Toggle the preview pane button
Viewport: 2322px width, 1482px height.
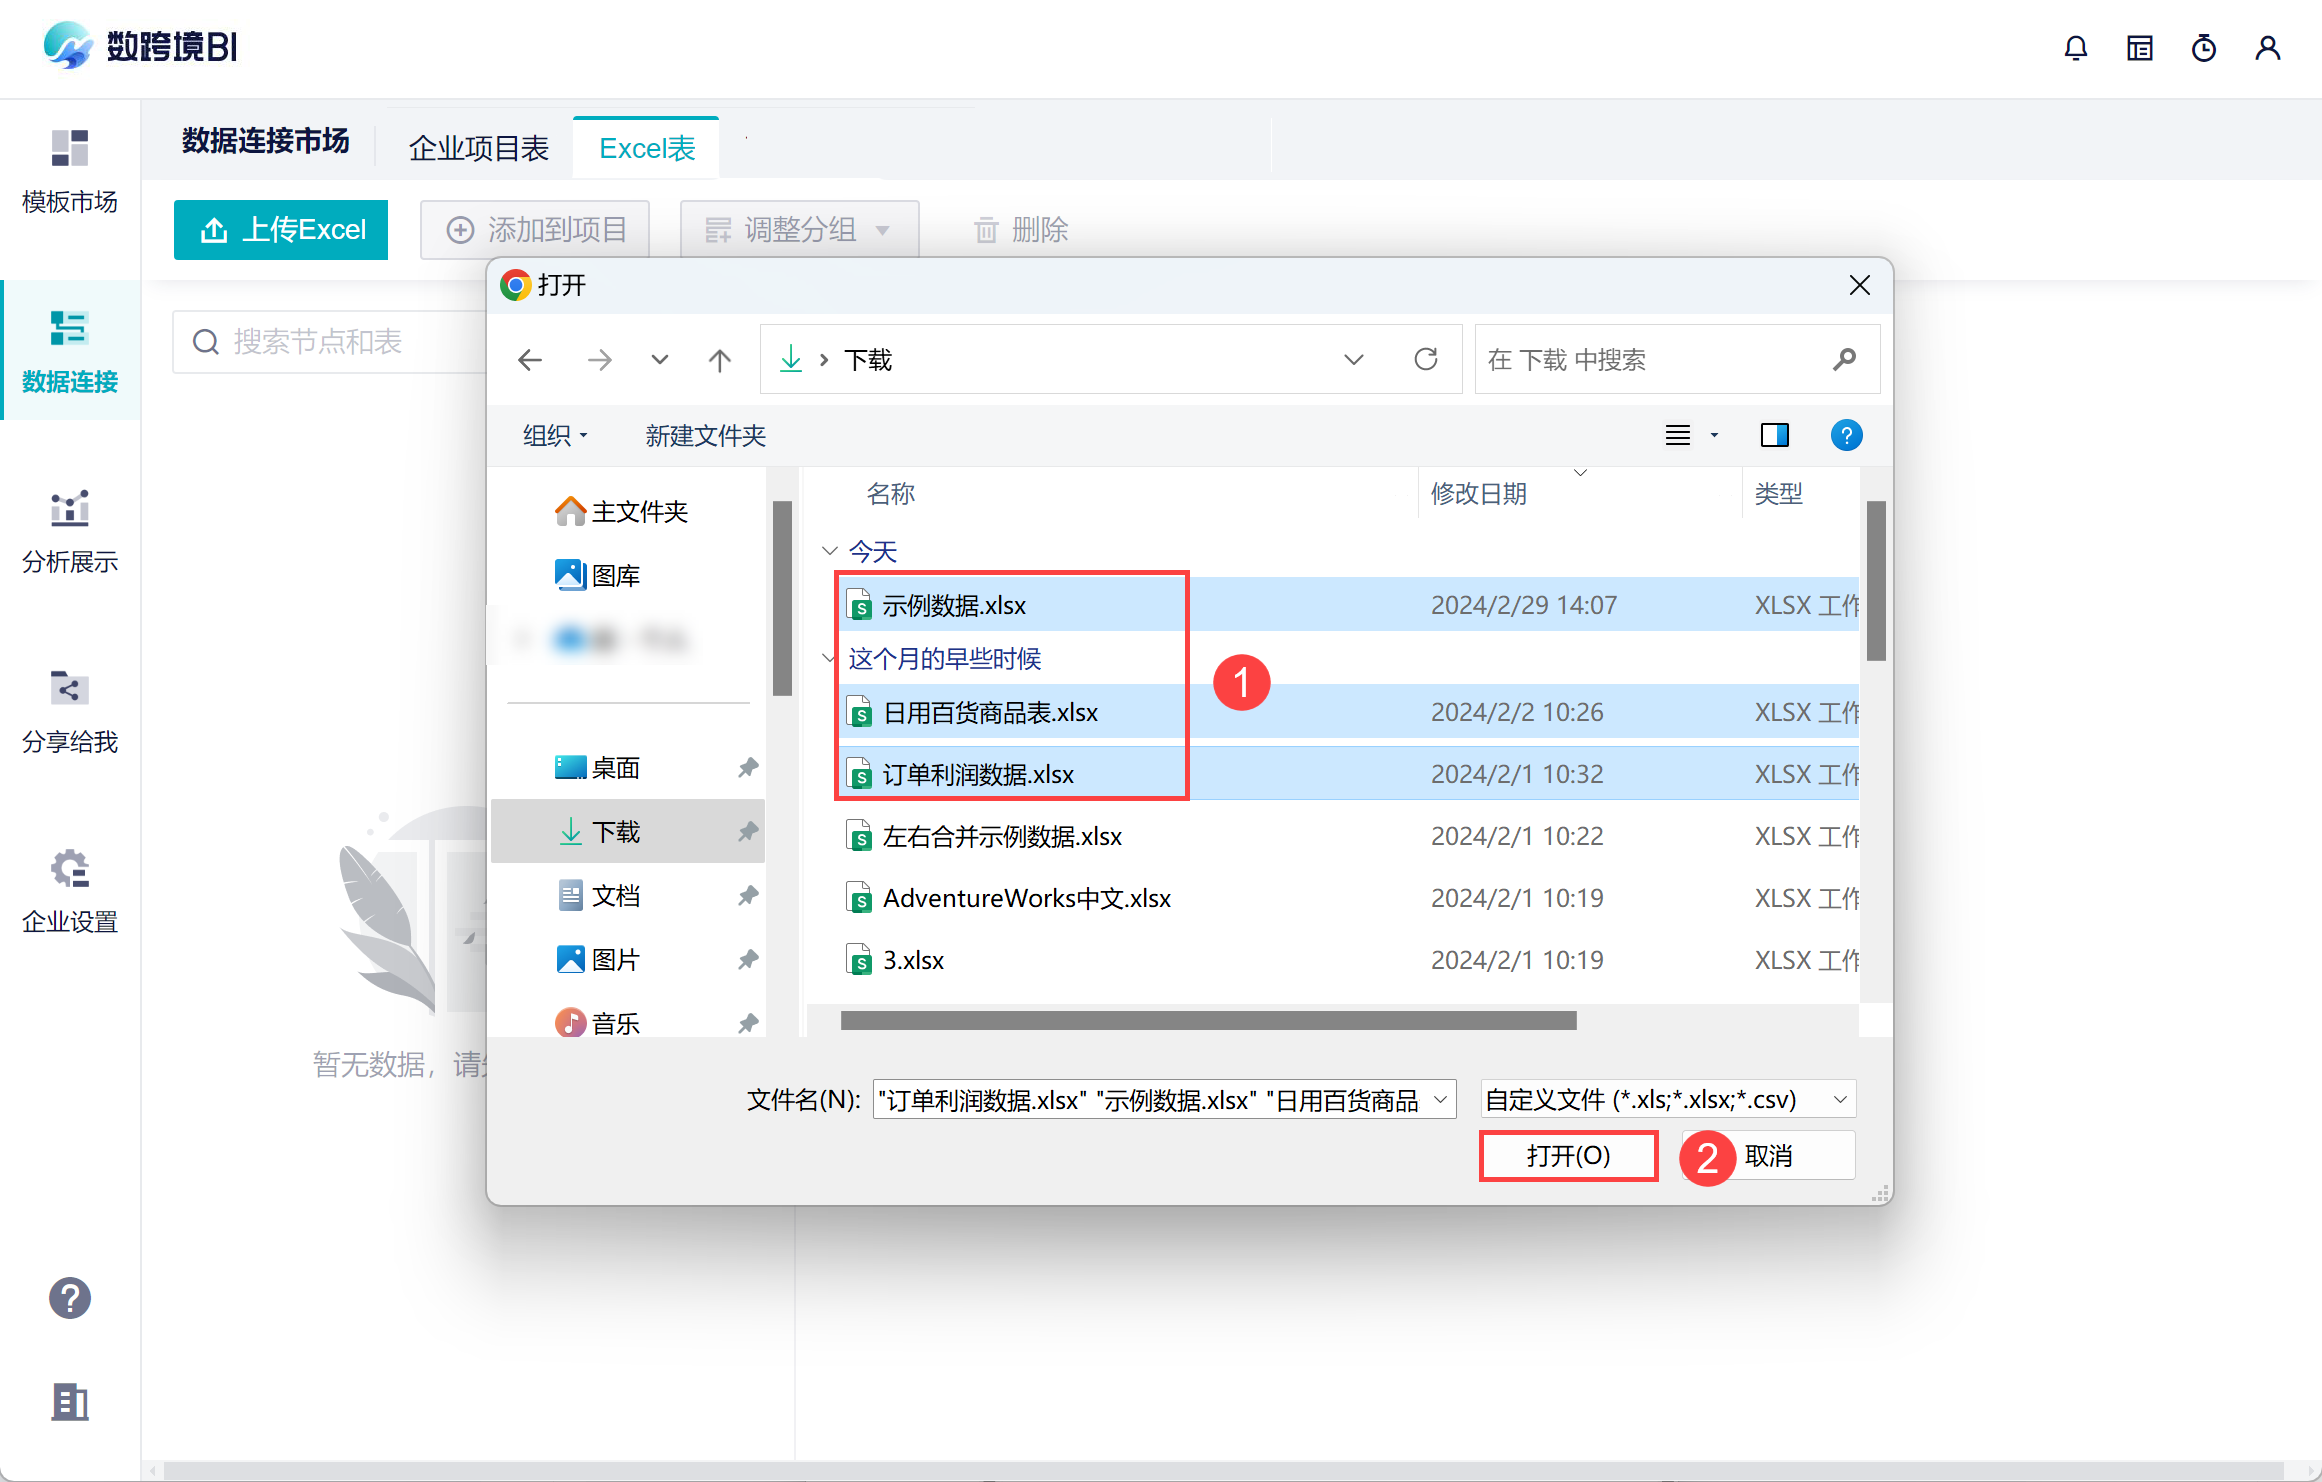click(x=1774, y=435)
